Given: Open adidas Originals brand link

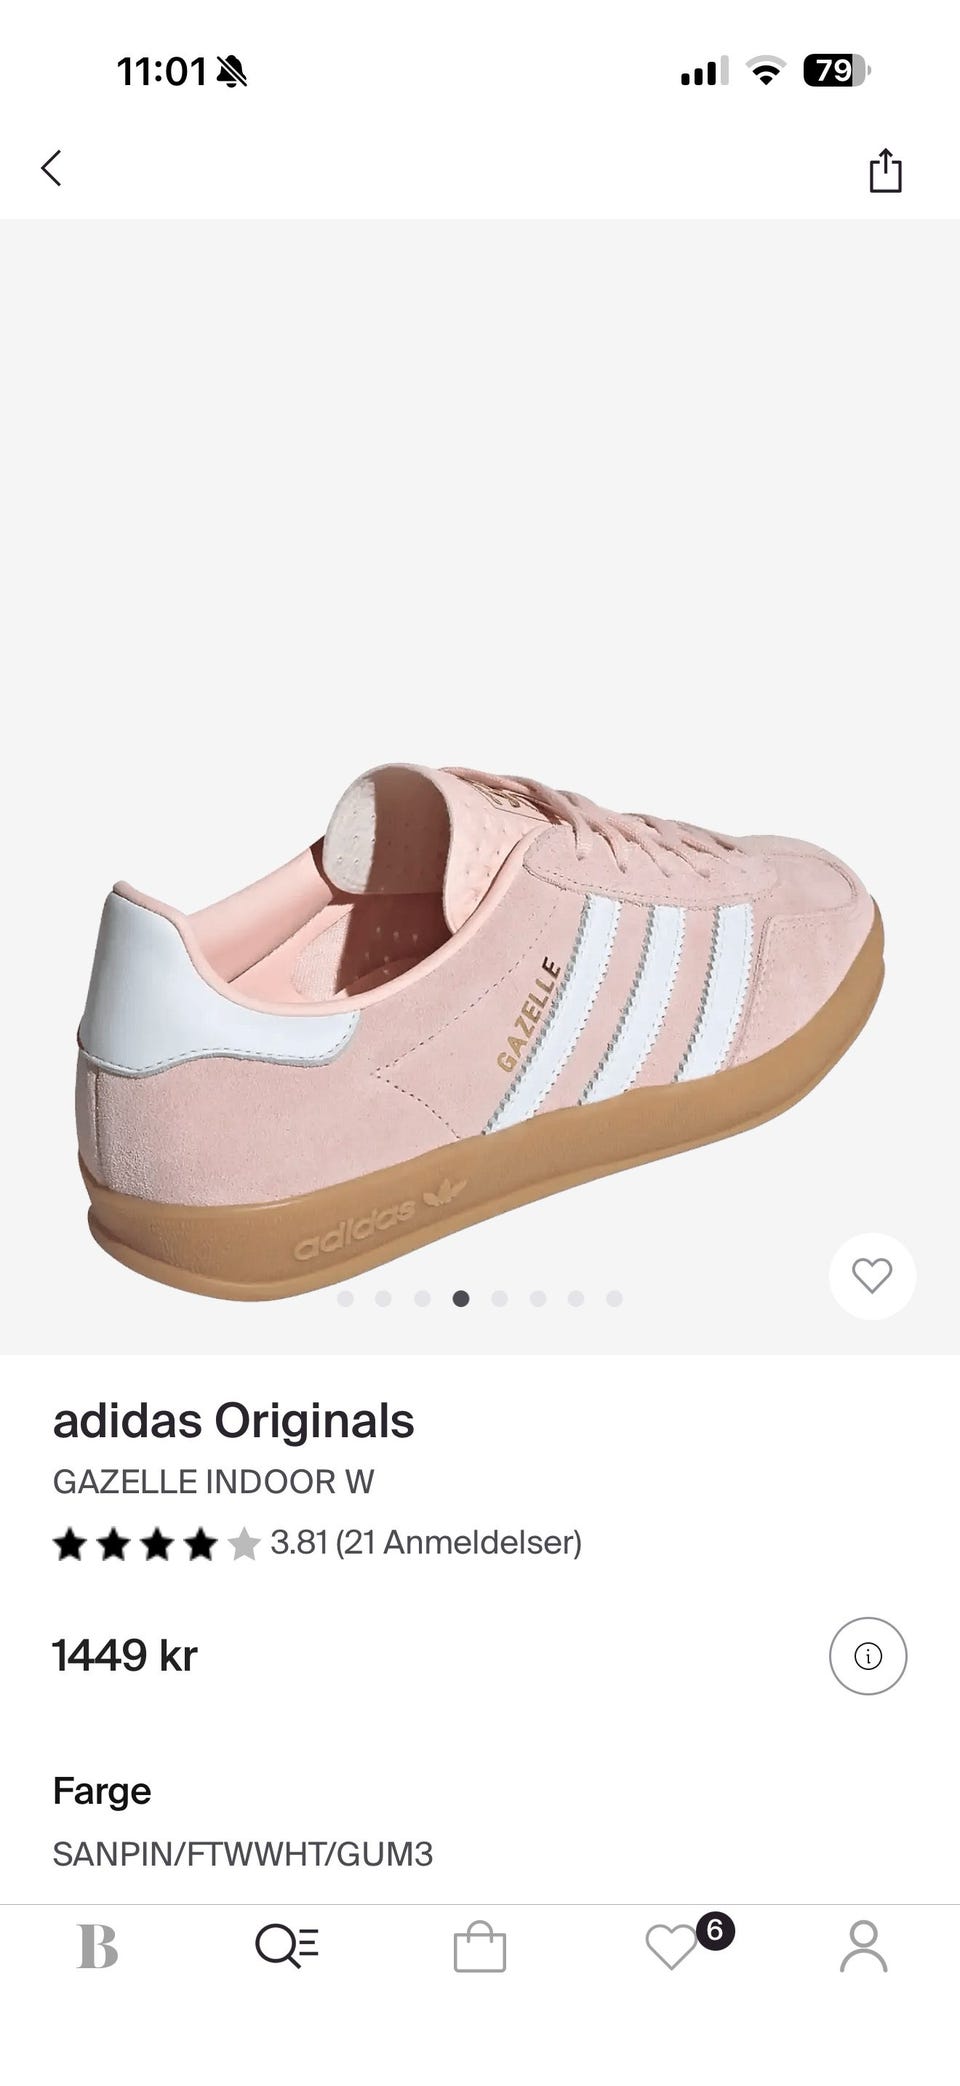Looking at the screenshot, I should (x=233, y=1421).
